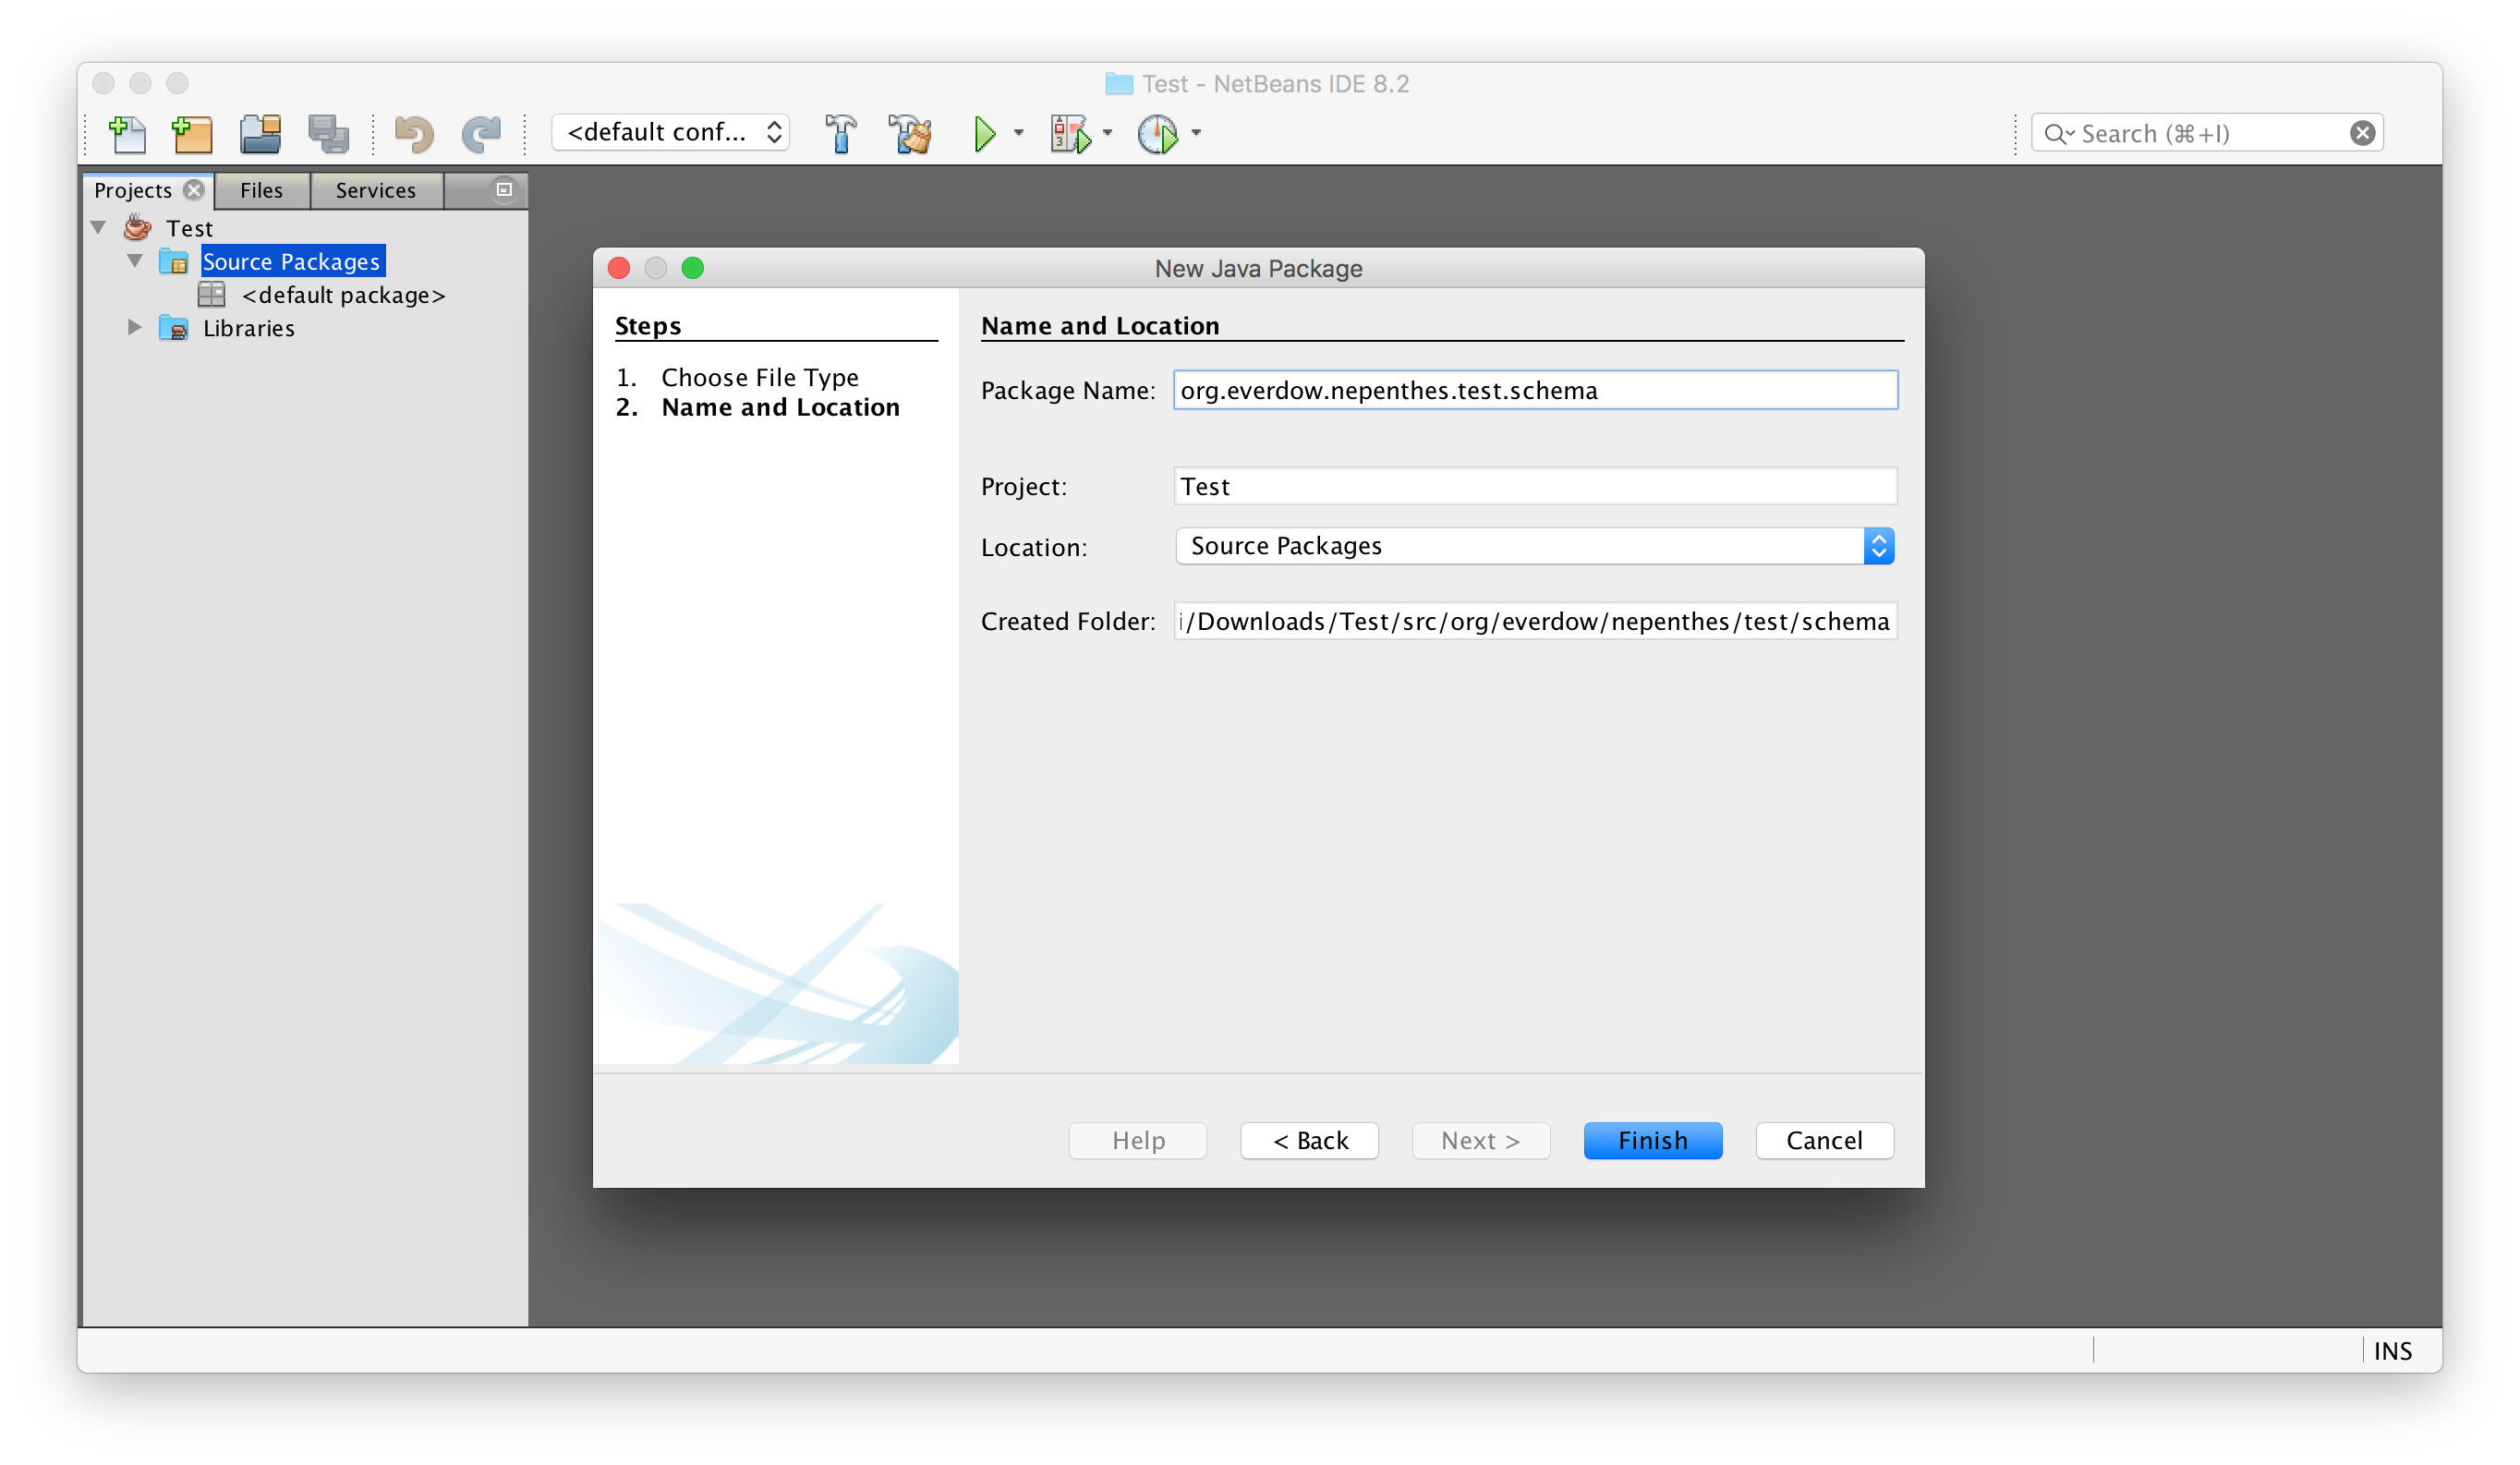Click the Debug Project icon
The image size is (2520, 1465).
[1070, 134]
